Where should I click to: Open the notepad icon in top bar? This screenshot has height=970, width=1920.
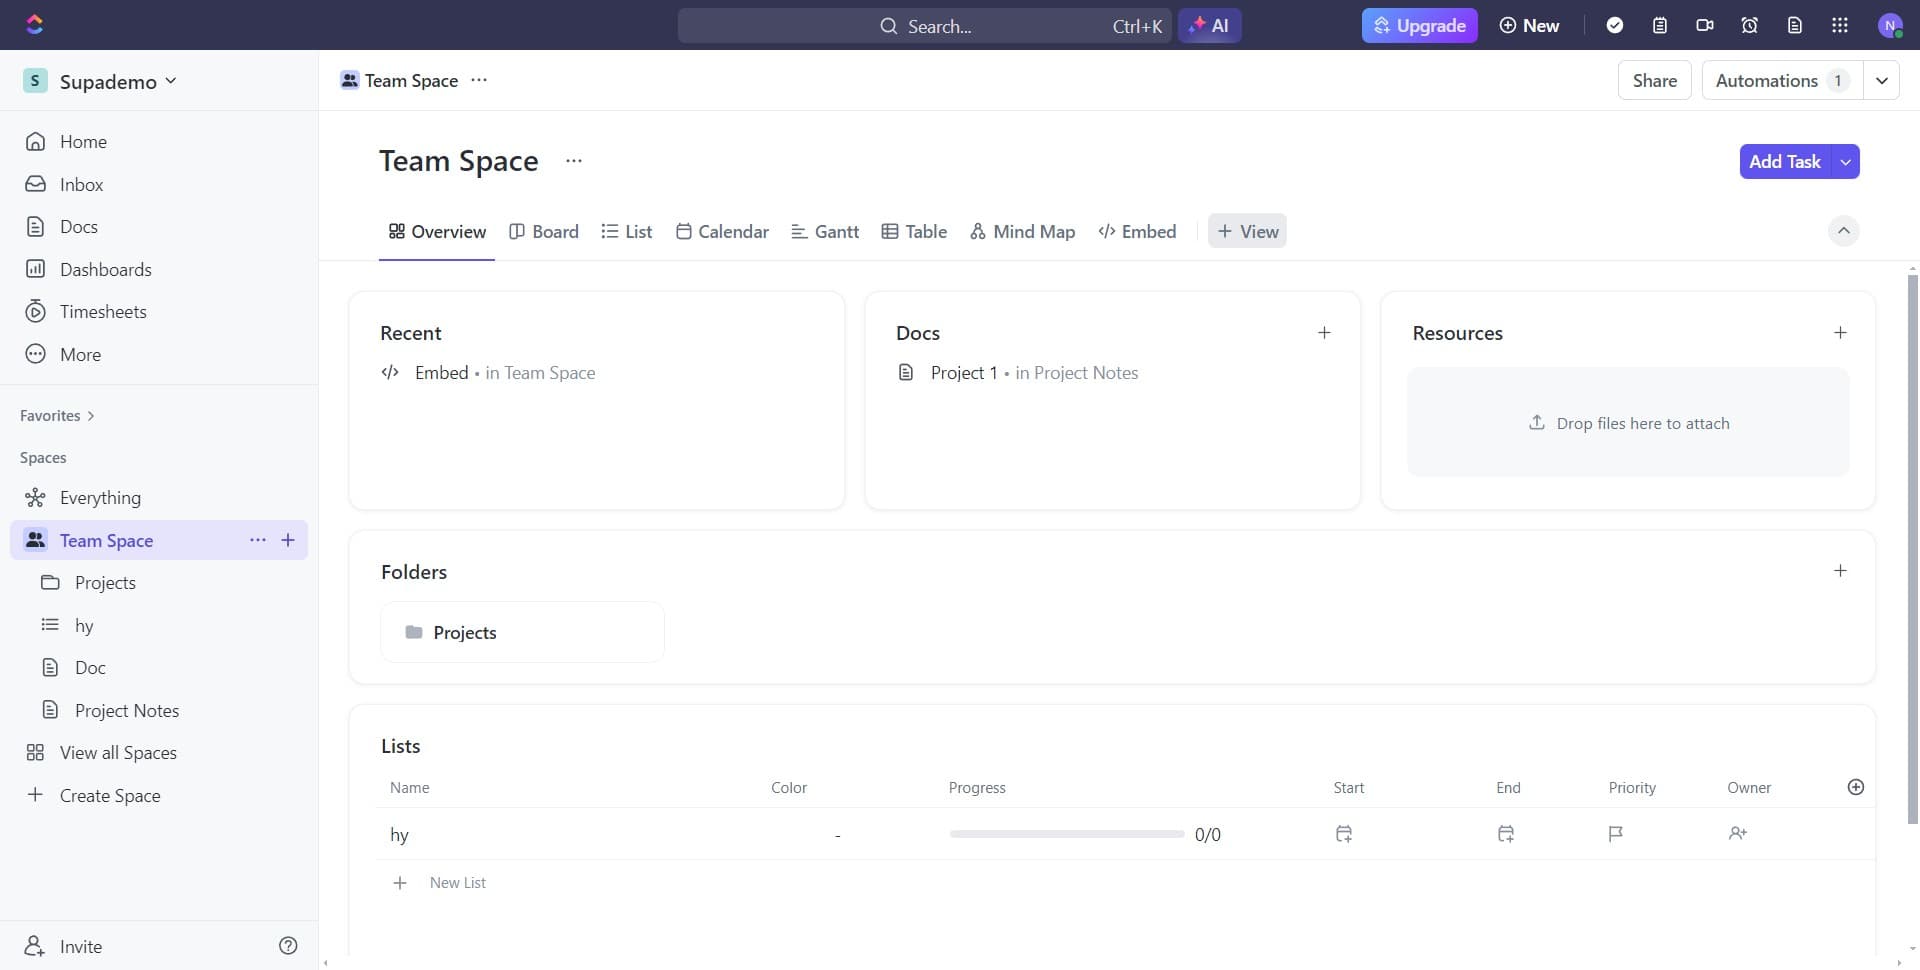(x=1660, y=25)
